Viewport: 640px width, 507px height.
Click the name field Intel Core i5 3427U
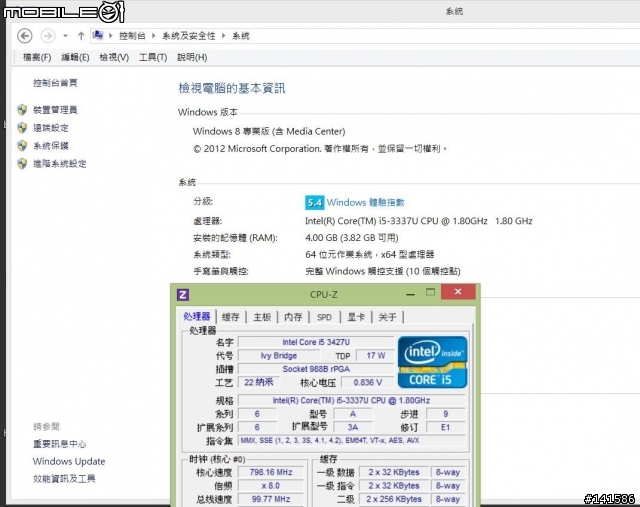click(316, 342)
